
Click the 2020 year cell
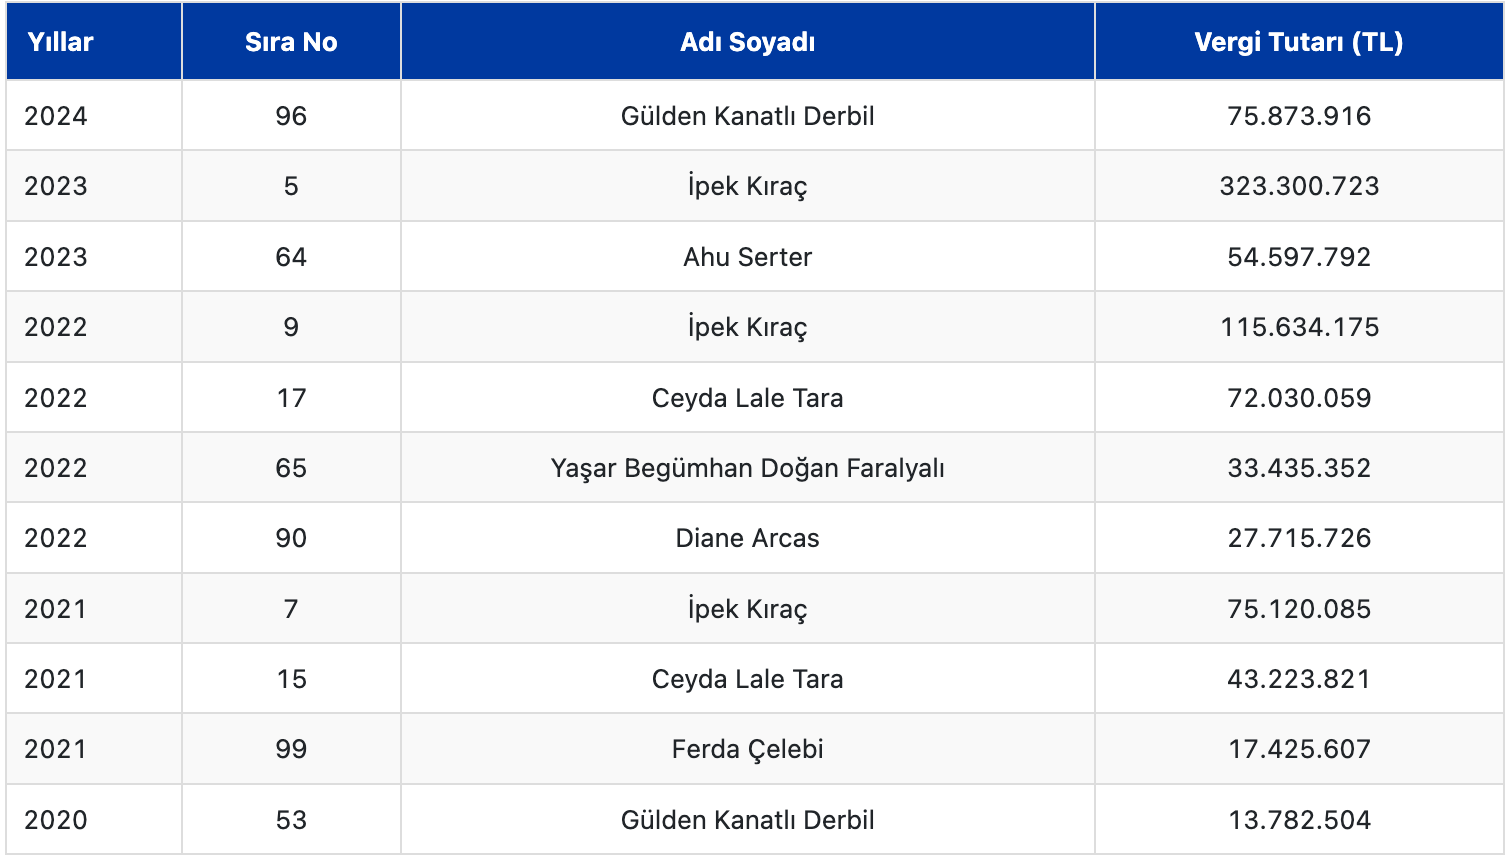[56, 820]
